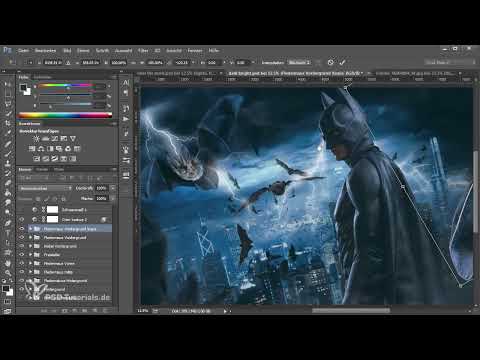Select the Eyedropper tool
The height and width of the screenshot is (360, 480).
(8, 133)
